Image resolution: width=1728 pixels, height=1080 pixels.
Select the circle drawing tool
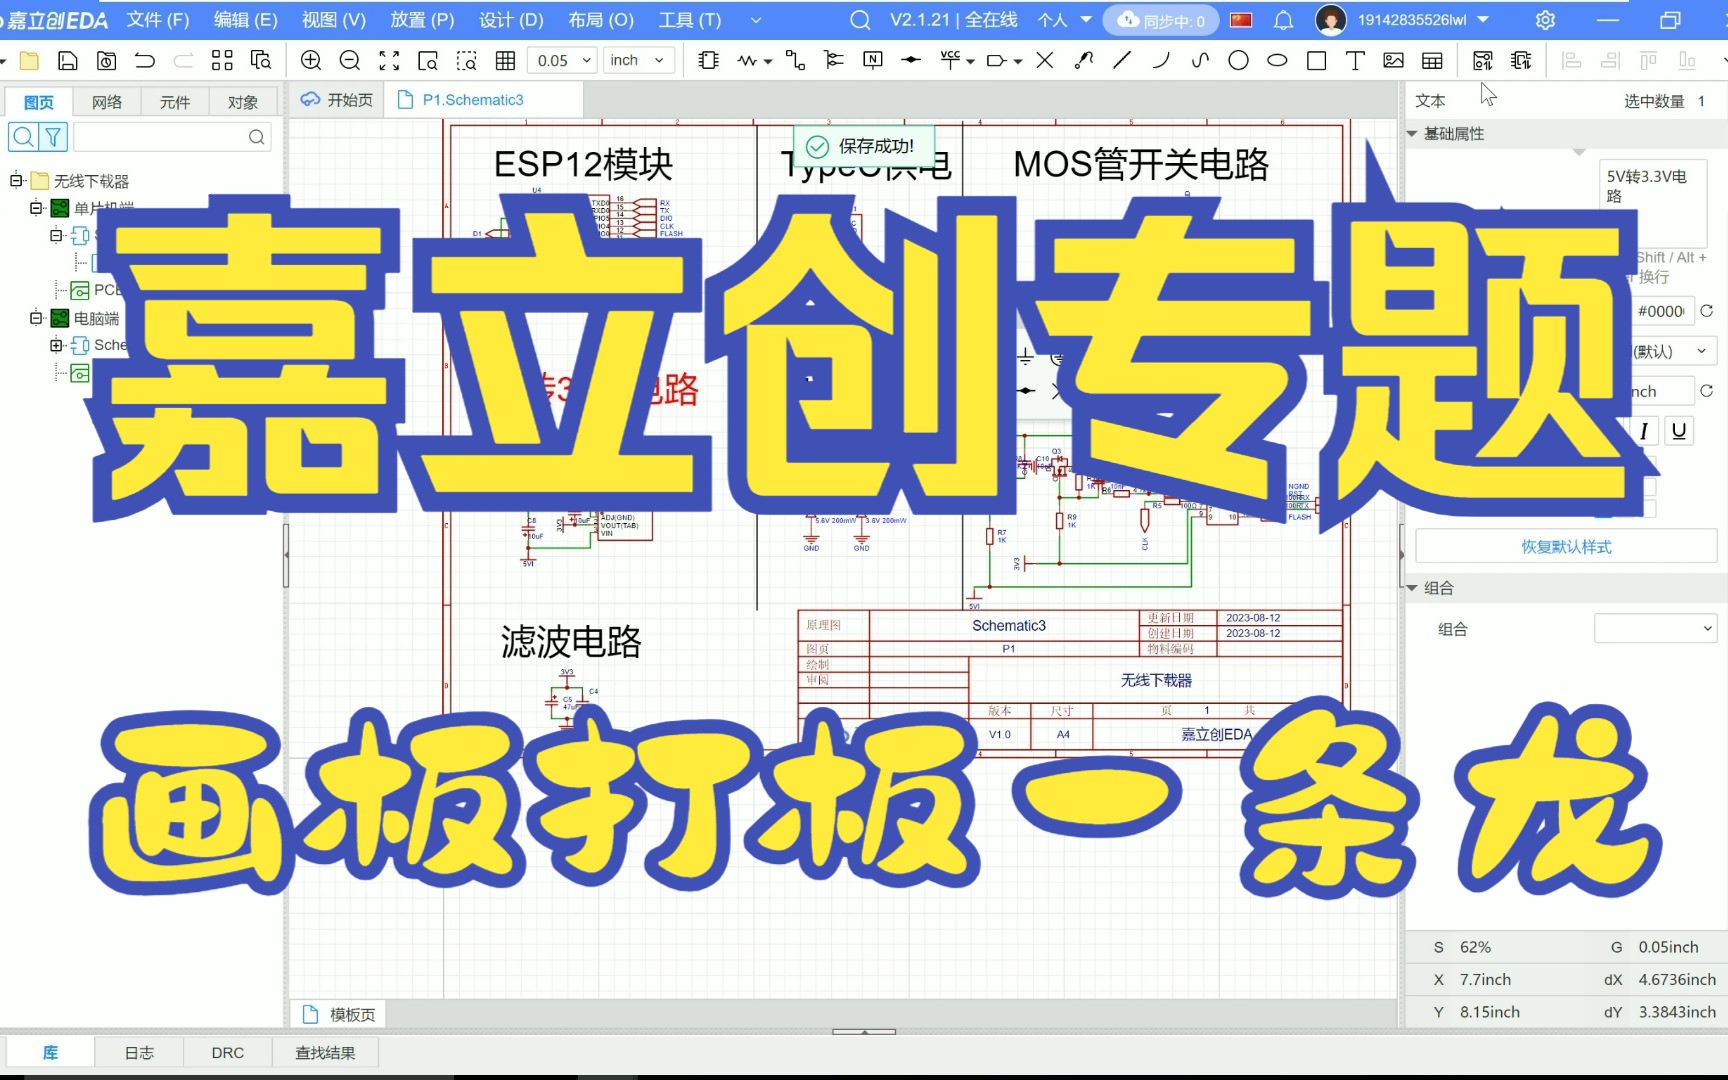(x=1238, y=61)
